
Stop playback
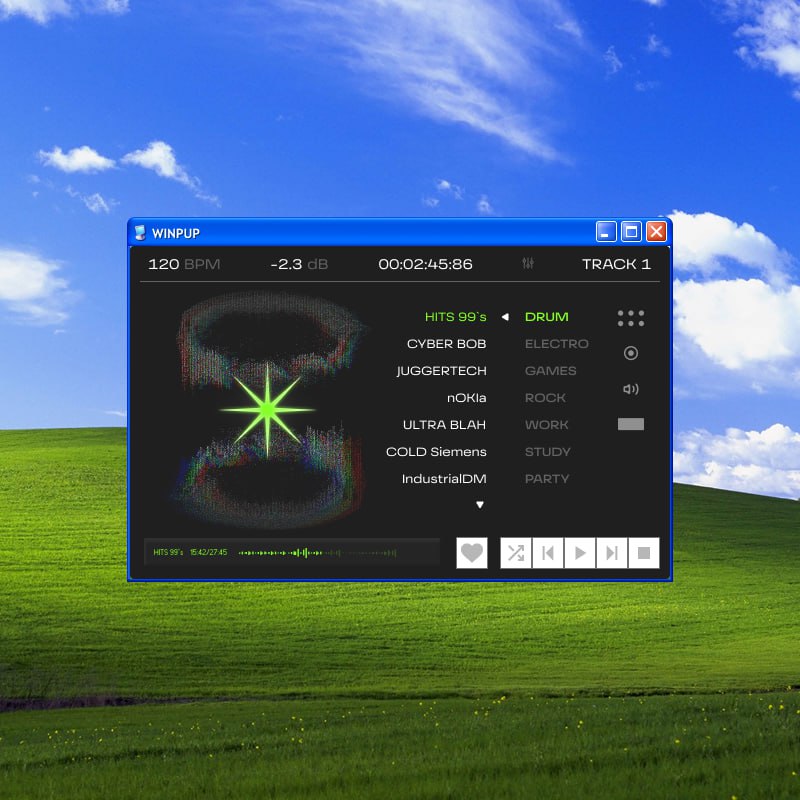[x=644, y=553]
